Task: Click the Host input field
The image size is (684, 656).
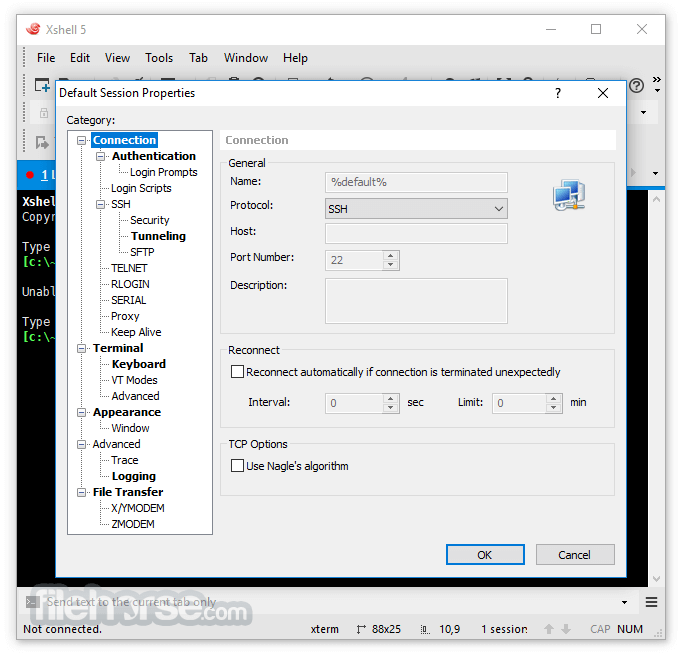Action: pos(416,233)
